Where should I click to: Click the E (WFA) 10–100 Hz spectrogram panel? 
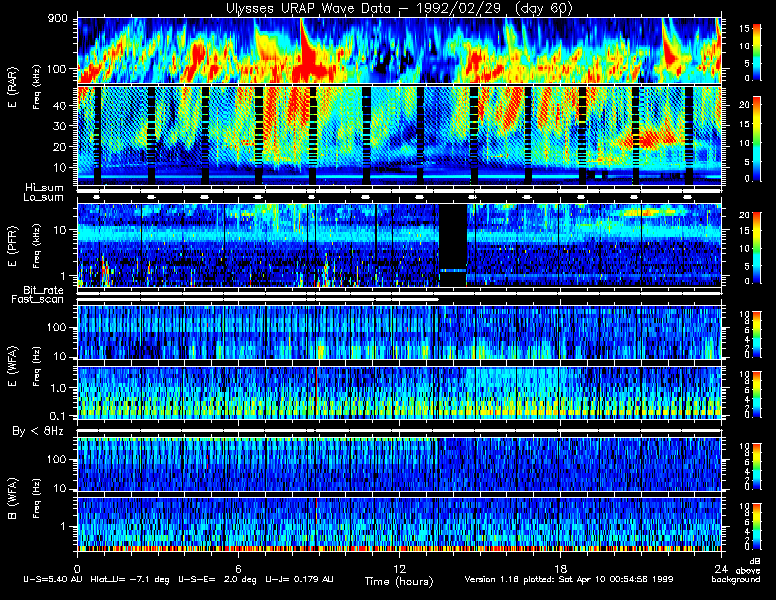(x=399, y=332)
